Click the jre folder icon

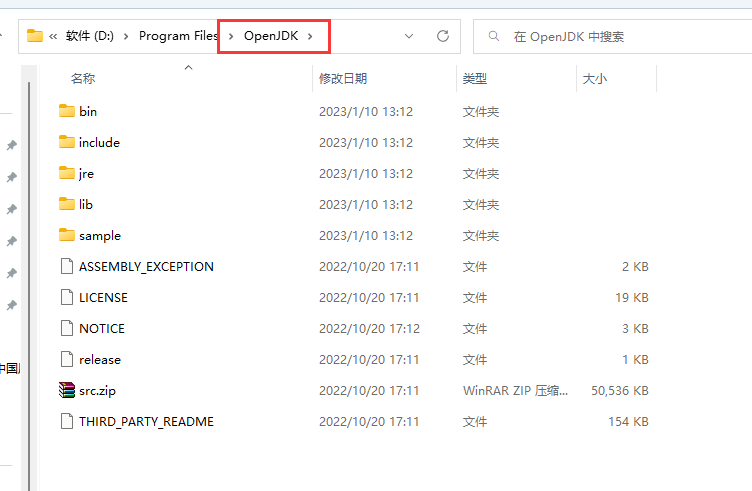[x=67, y=173]
